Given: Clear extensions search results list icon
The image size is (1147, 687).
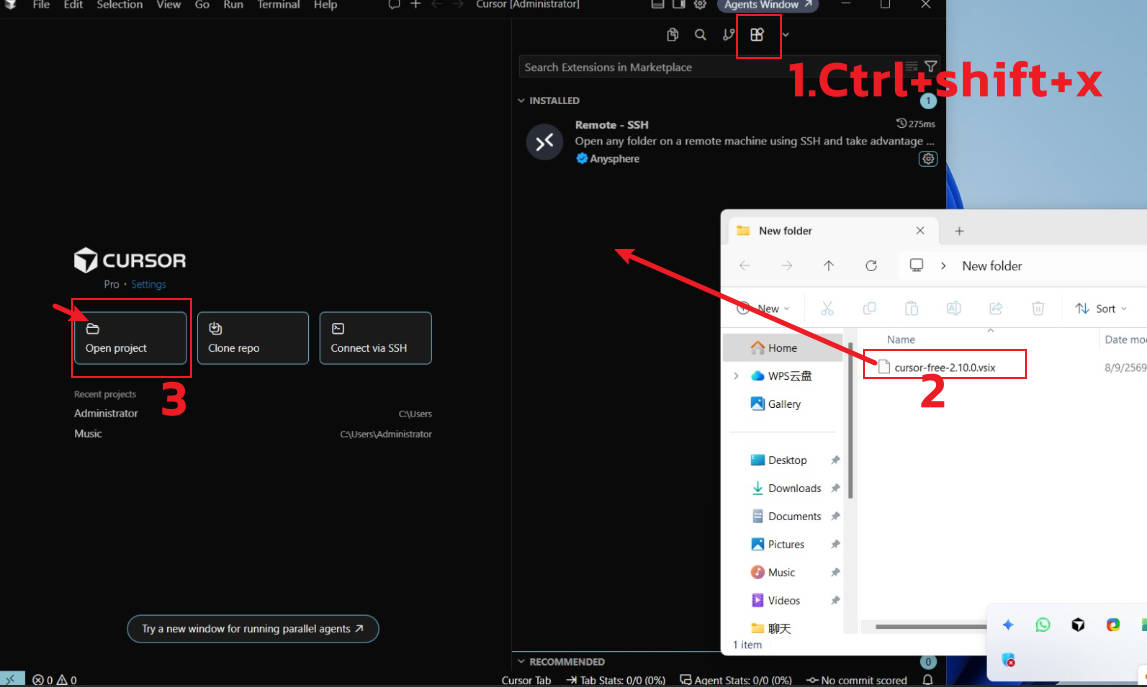Looking at the screenshot, I should click(x=911, y=66).
